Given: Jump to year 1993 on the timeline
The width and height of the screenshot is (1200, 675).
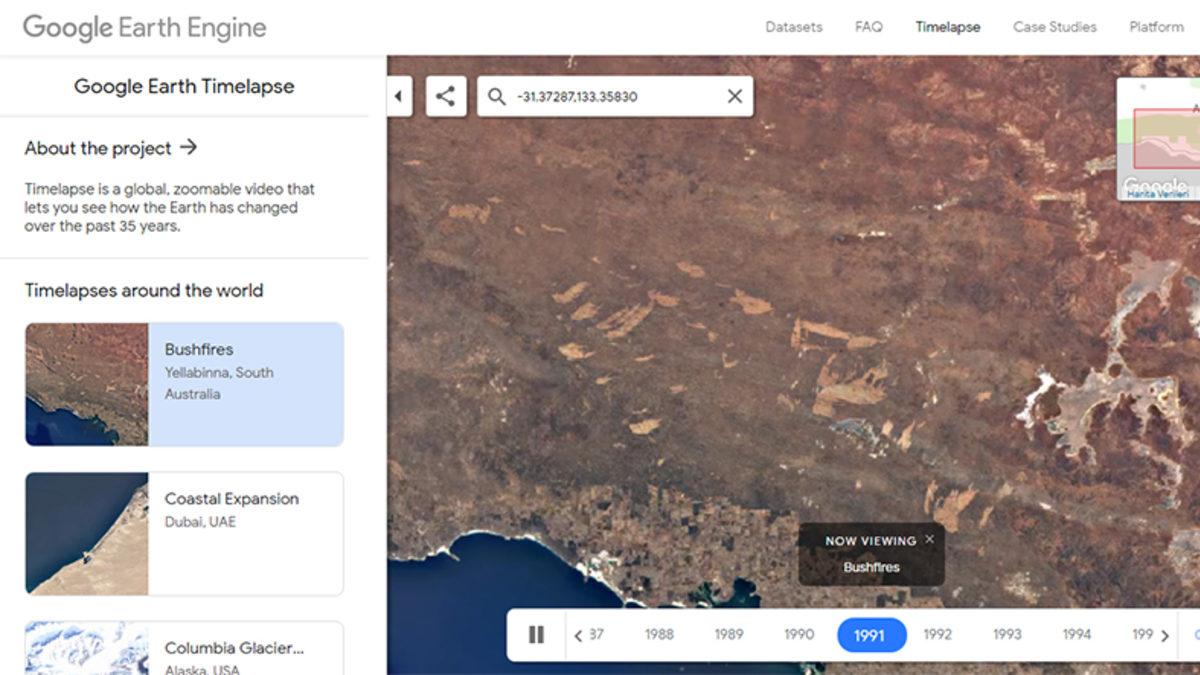Looking at the screenshot, I should pos(1006,634).
